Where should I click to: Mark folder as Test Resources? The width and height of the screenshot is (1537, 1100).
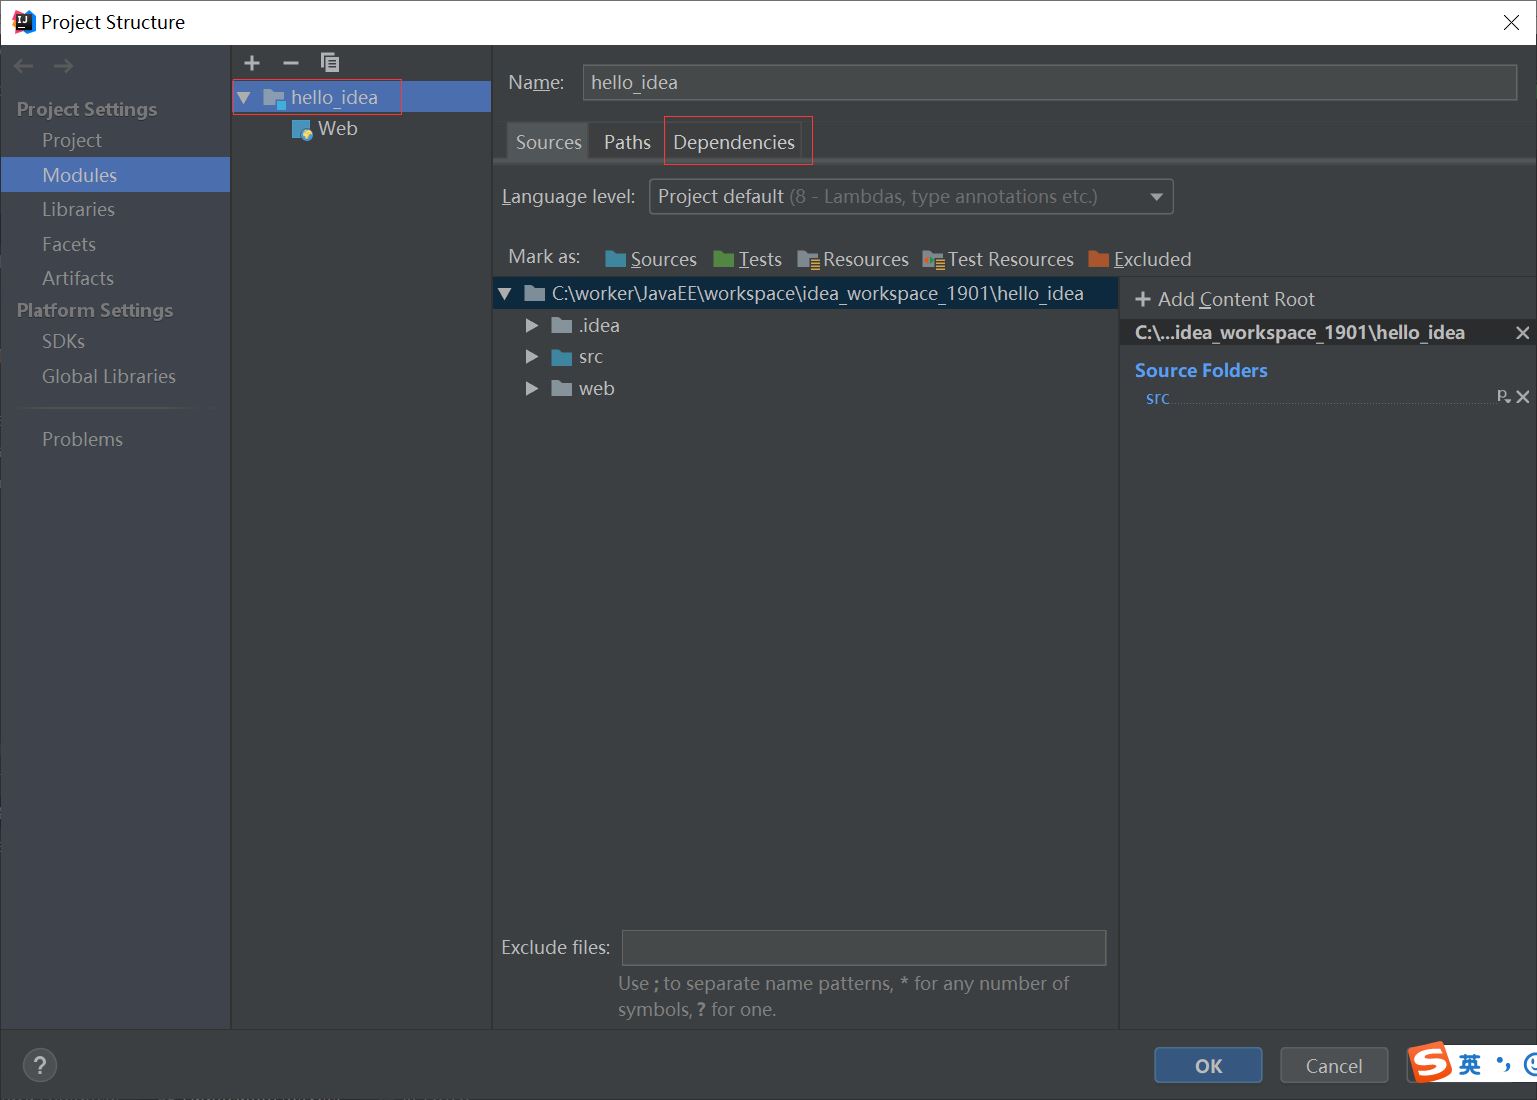pos(998,259)
